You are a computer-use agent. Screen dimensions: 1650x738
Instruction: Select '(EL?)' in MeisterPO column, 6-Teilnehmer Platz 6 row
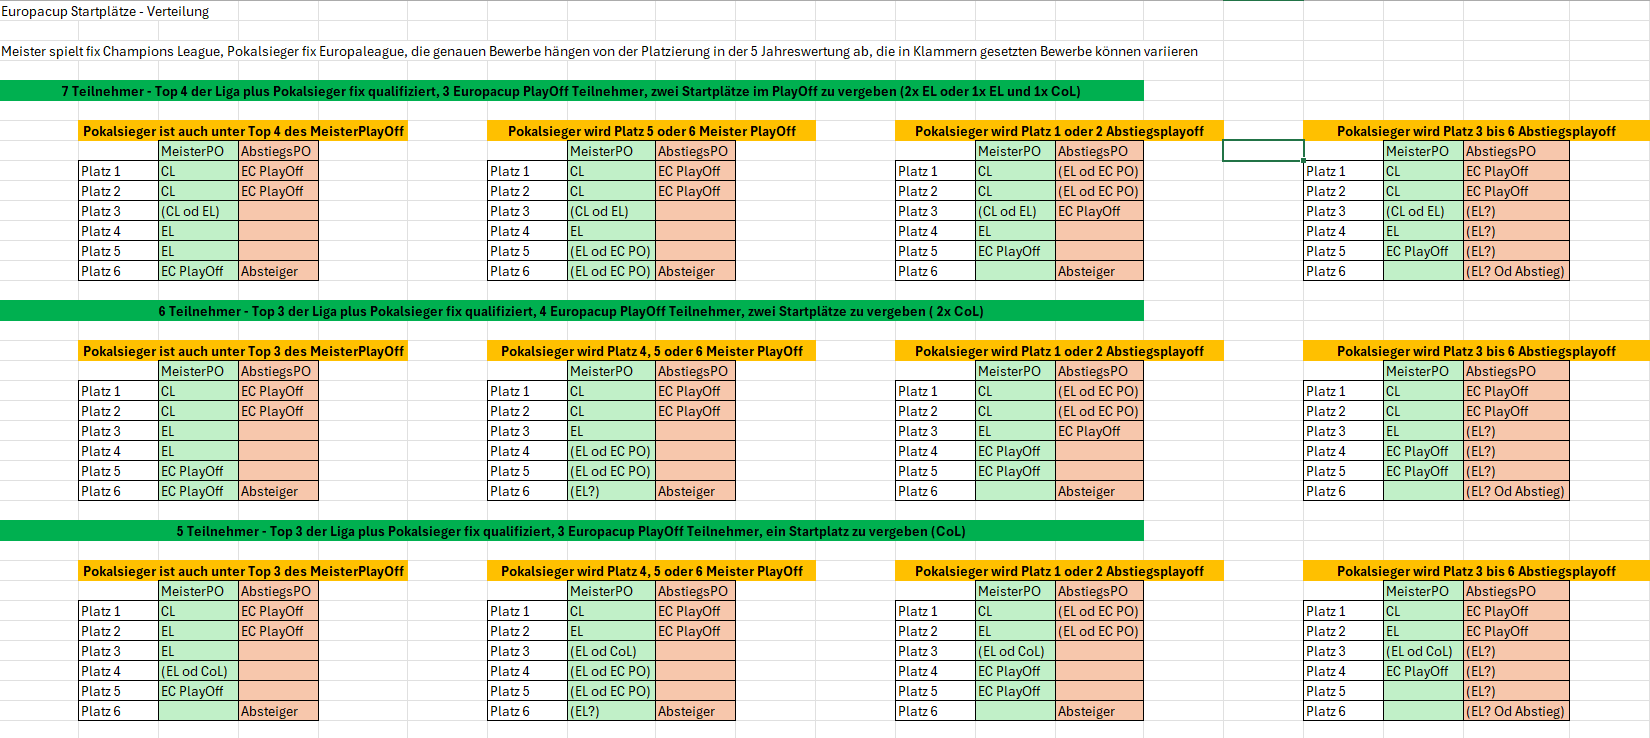click(611, 491)
